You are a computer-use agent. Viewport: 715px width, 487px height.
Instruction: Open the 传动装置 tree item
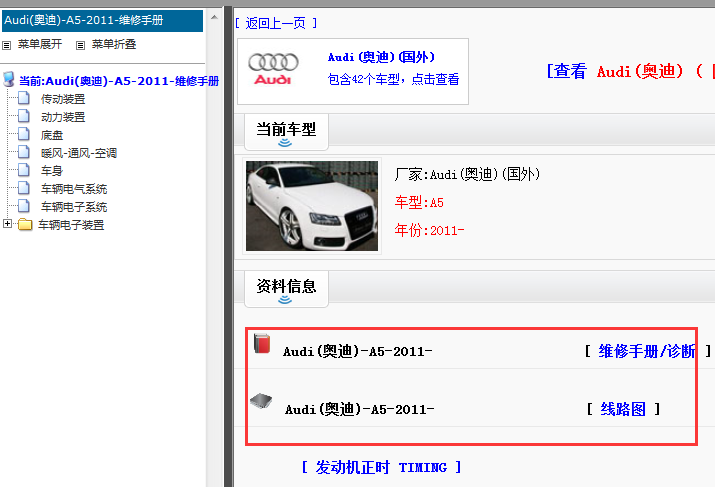(63, 99)
